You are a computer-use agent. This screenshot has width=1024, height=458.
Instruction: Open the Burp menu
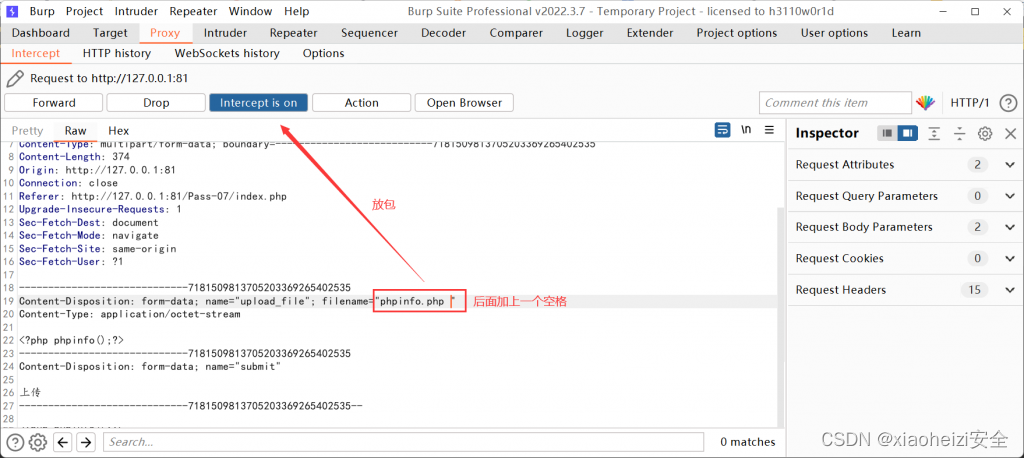pyautogui.click(x=42, y=11)
